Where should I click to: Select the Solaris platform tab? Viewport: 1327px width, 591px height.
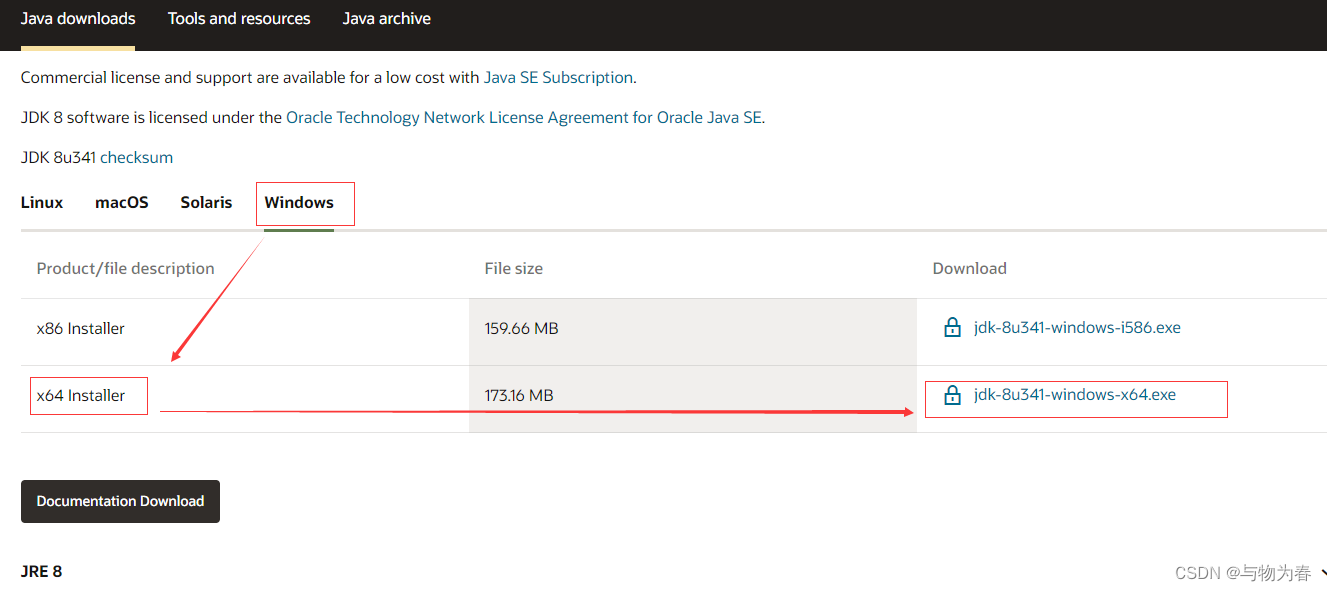[x=206, y=202]
